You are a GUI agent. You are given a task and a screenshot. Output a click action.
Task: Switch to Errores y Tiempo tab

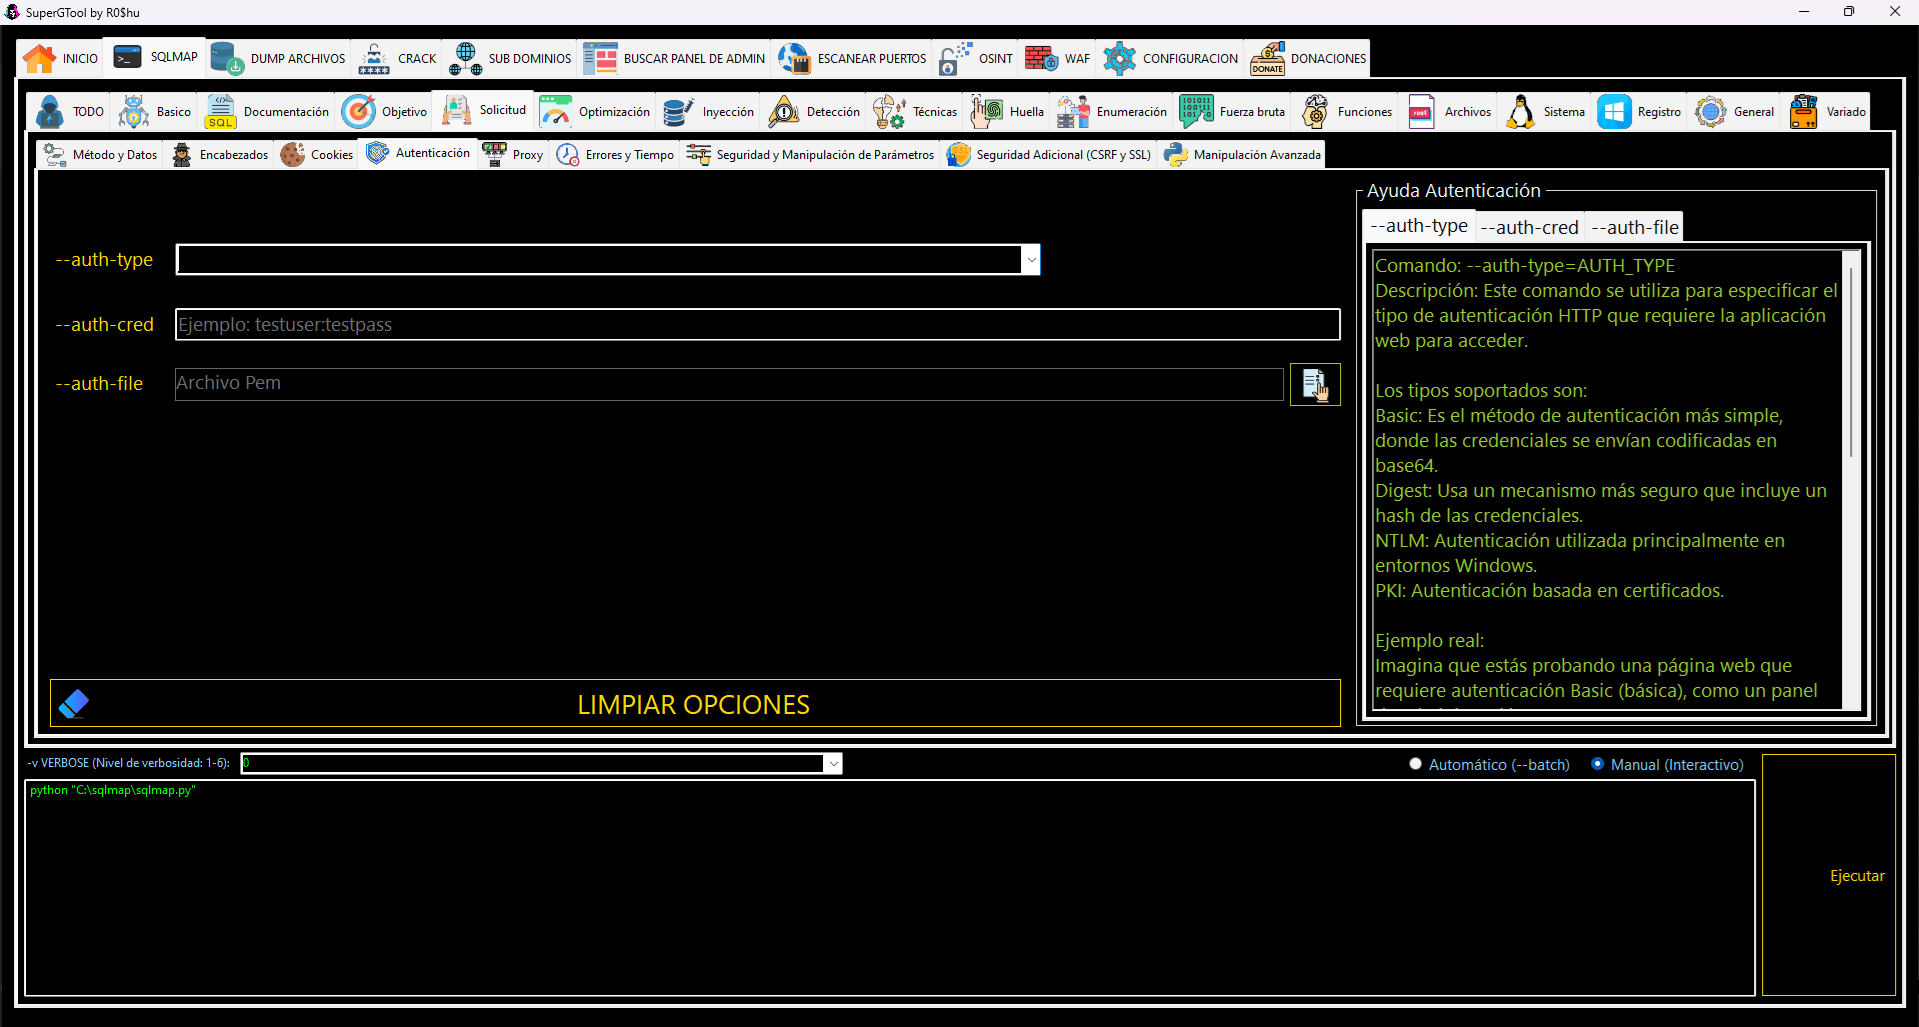click(x=615, y=155)
